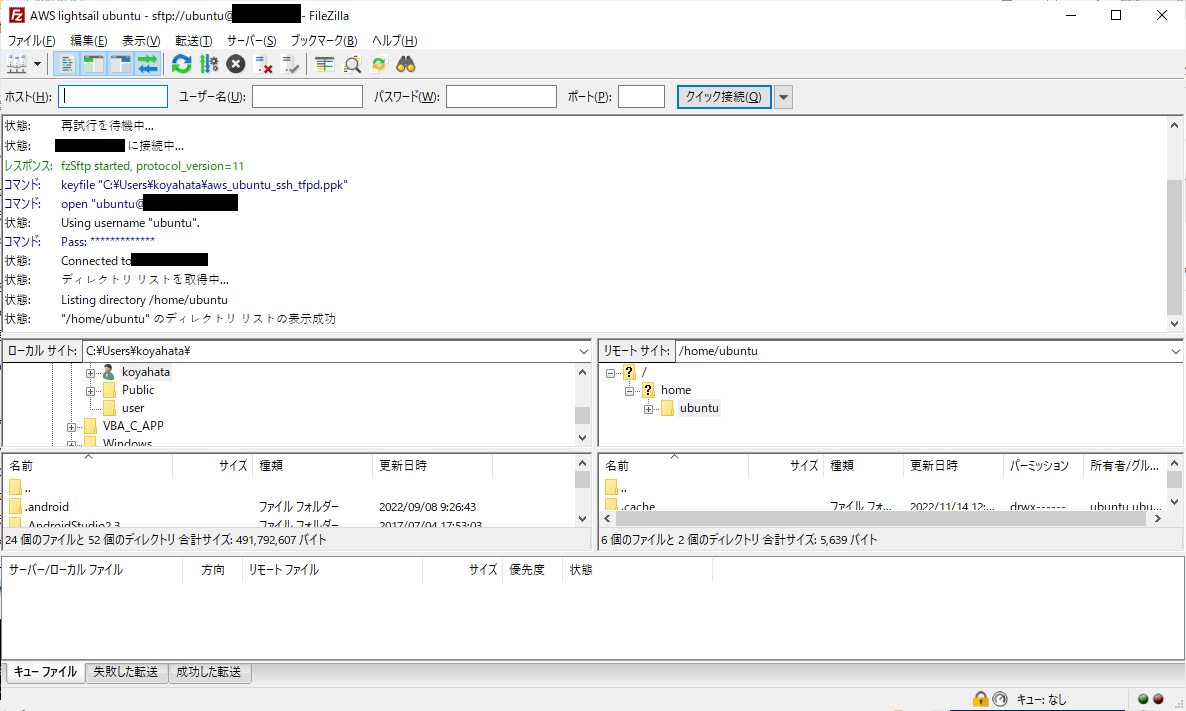The width and height of the screenshot is (1186, 711).
Task: Open the ヘルプ(H) menu
Action: [x=395, y=41]
